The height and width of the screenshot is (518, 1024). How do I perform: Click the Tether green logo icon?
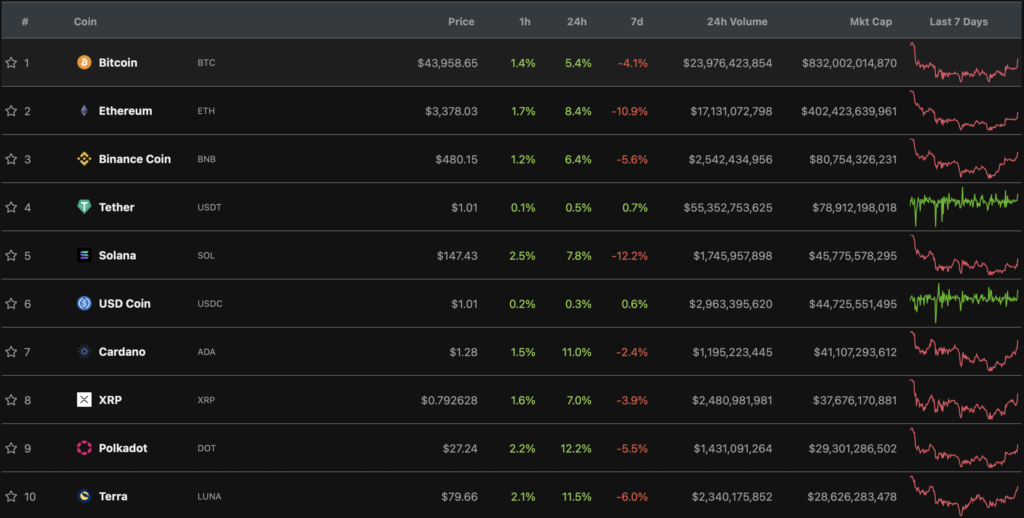pos(84,207)
